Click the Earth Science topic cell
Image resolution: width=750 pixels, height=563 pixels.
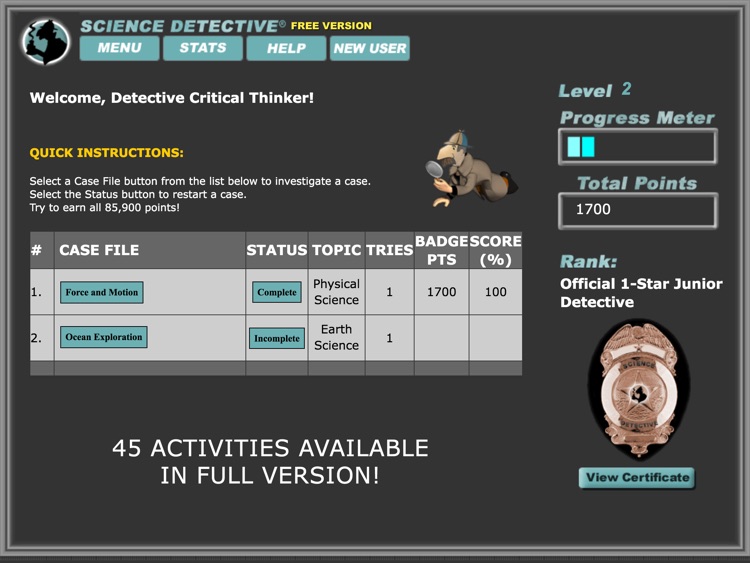[x=336, y=337]
